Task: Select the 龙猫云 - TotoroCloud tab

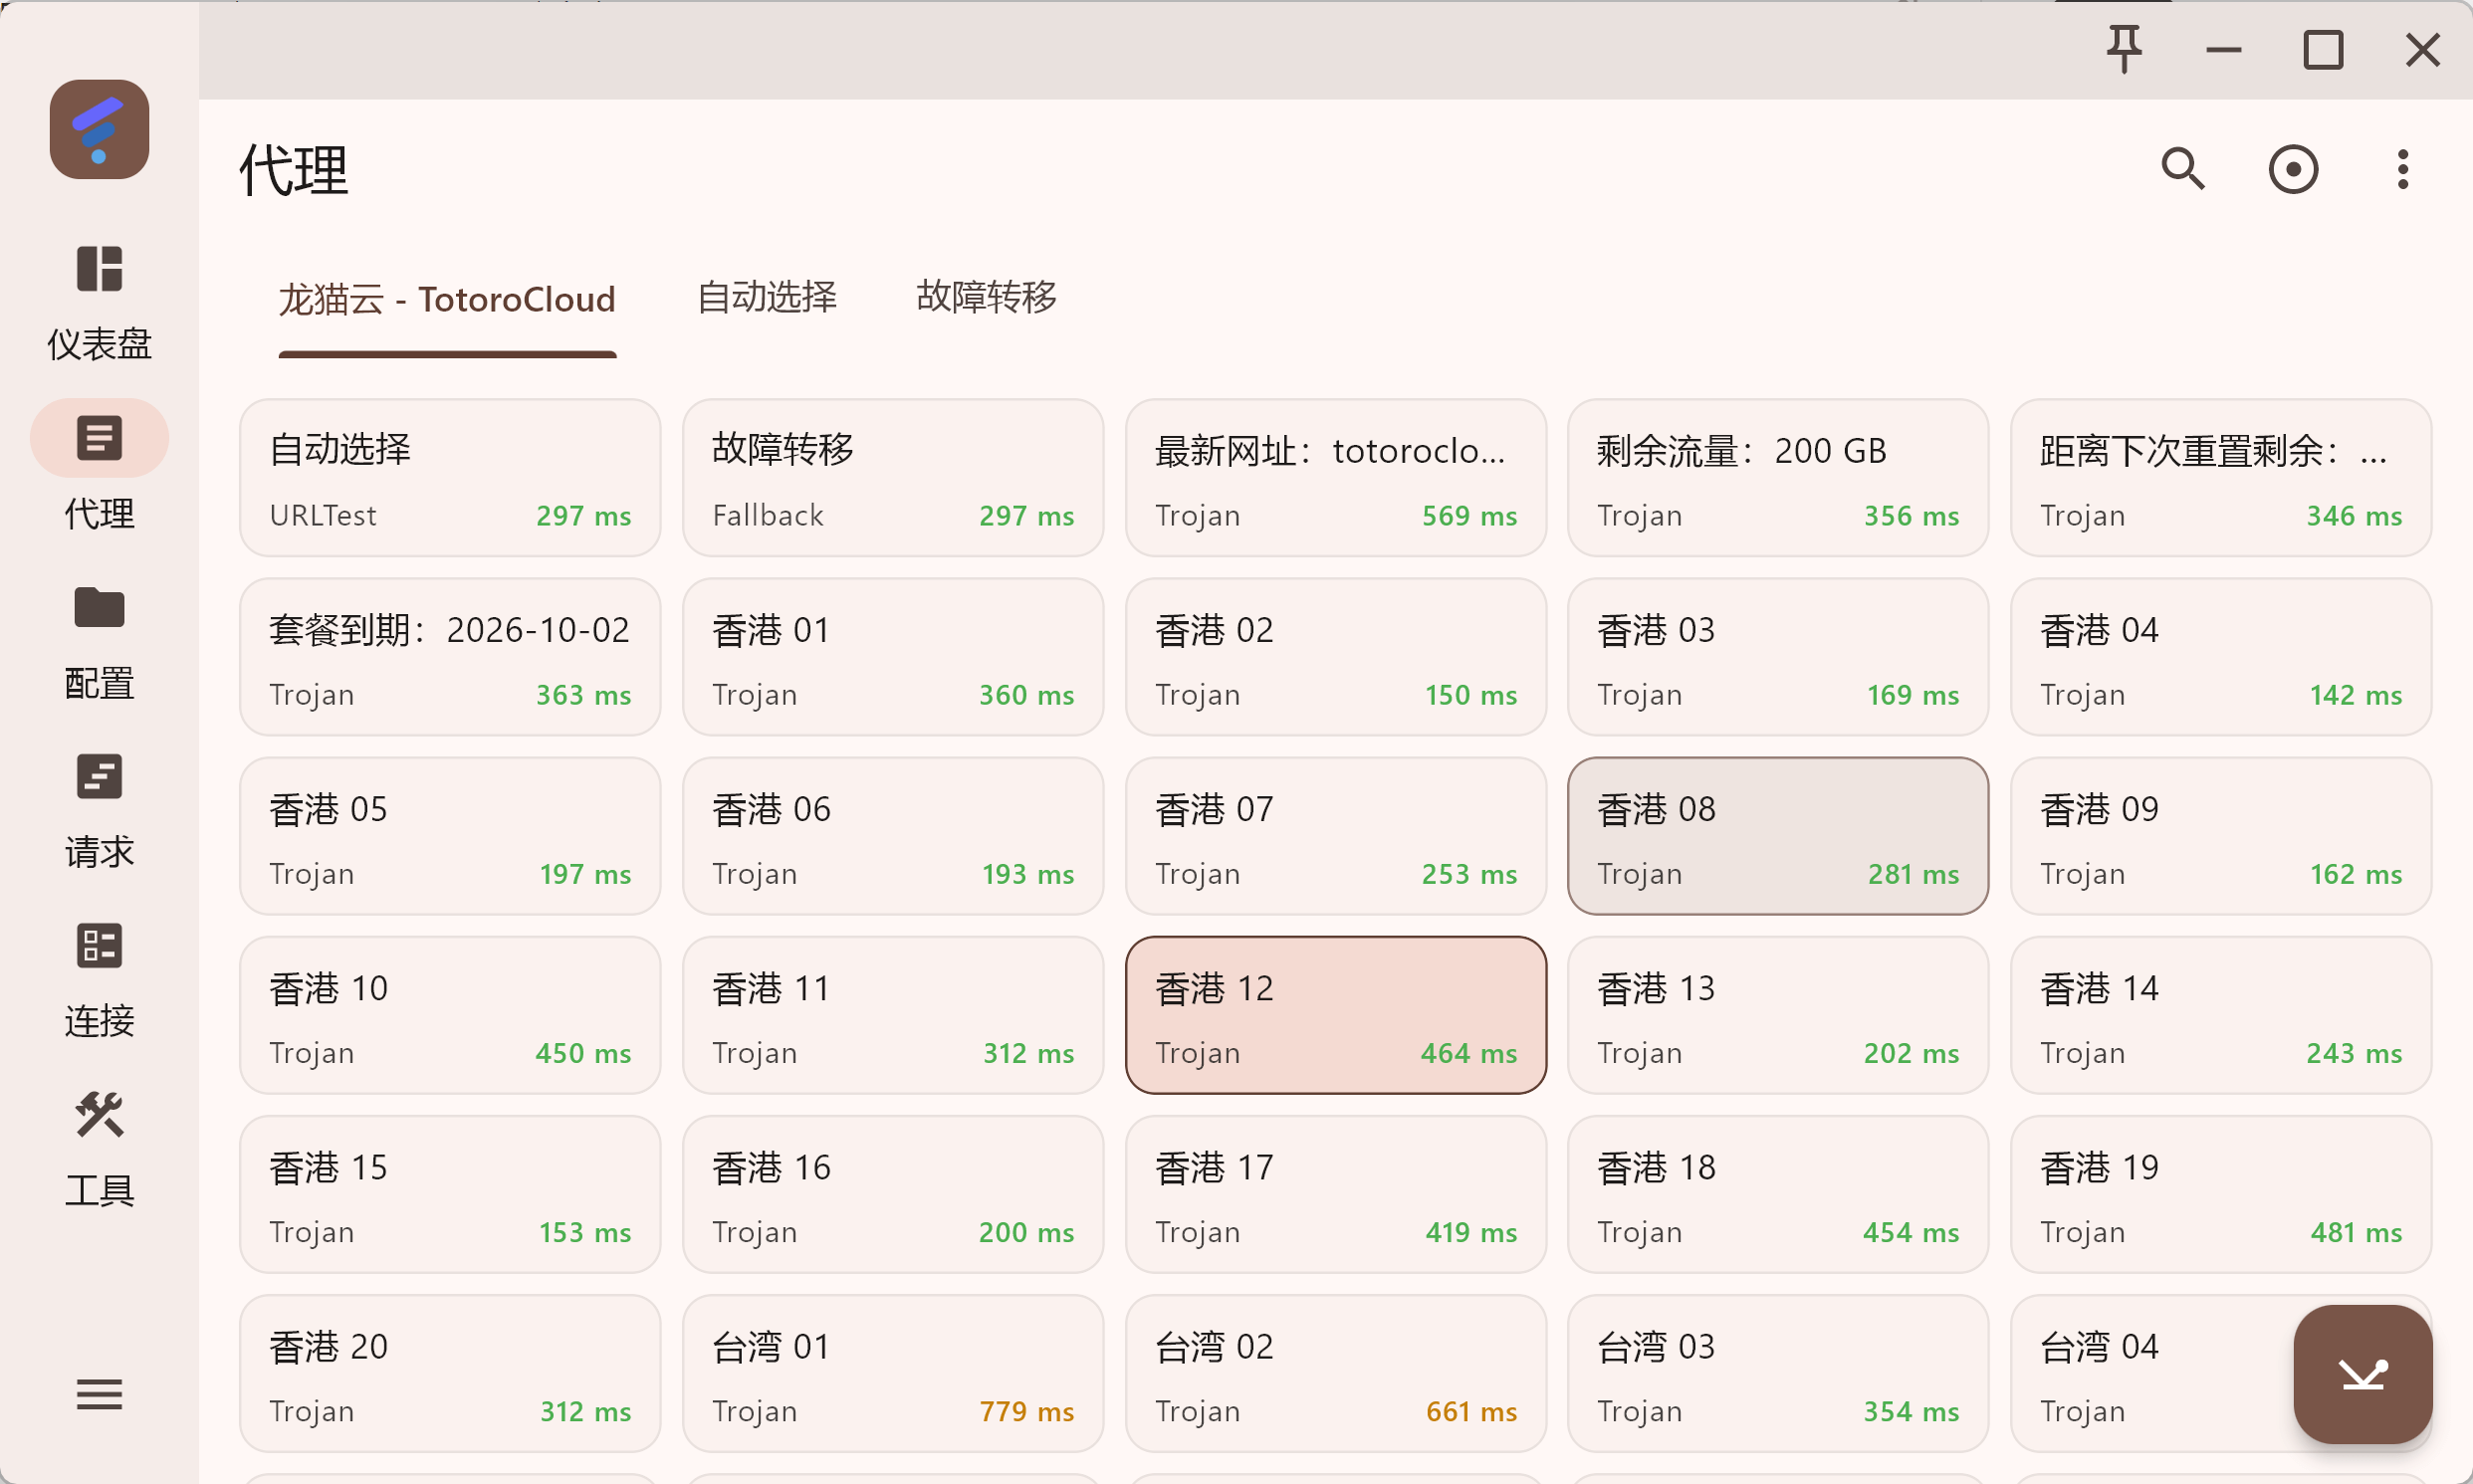Action: click(x=446, y=299)
